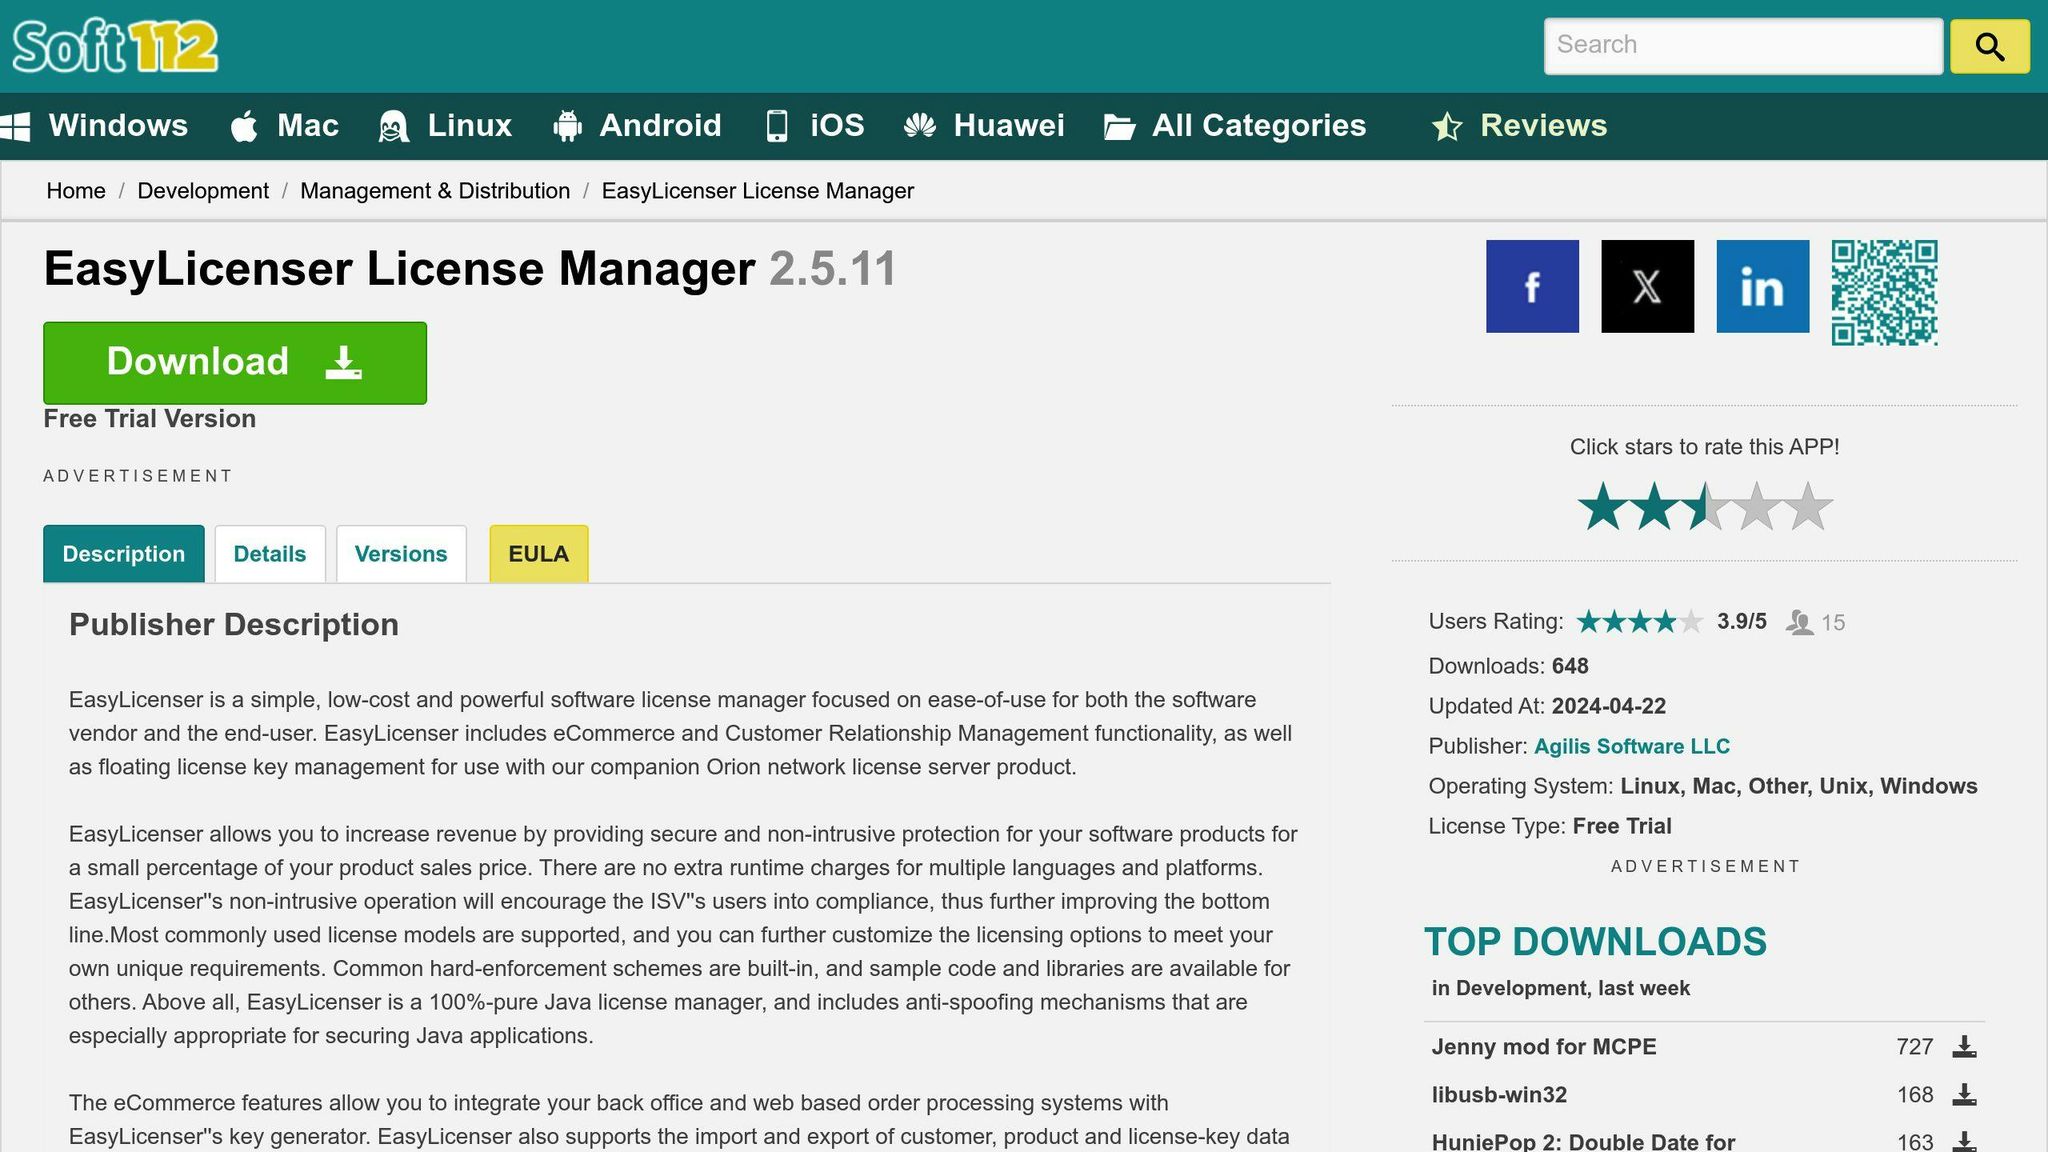Screen dimensions: 2048x1152
Task: Click Updated At 2024-04-22 value
Action: 1609,707
